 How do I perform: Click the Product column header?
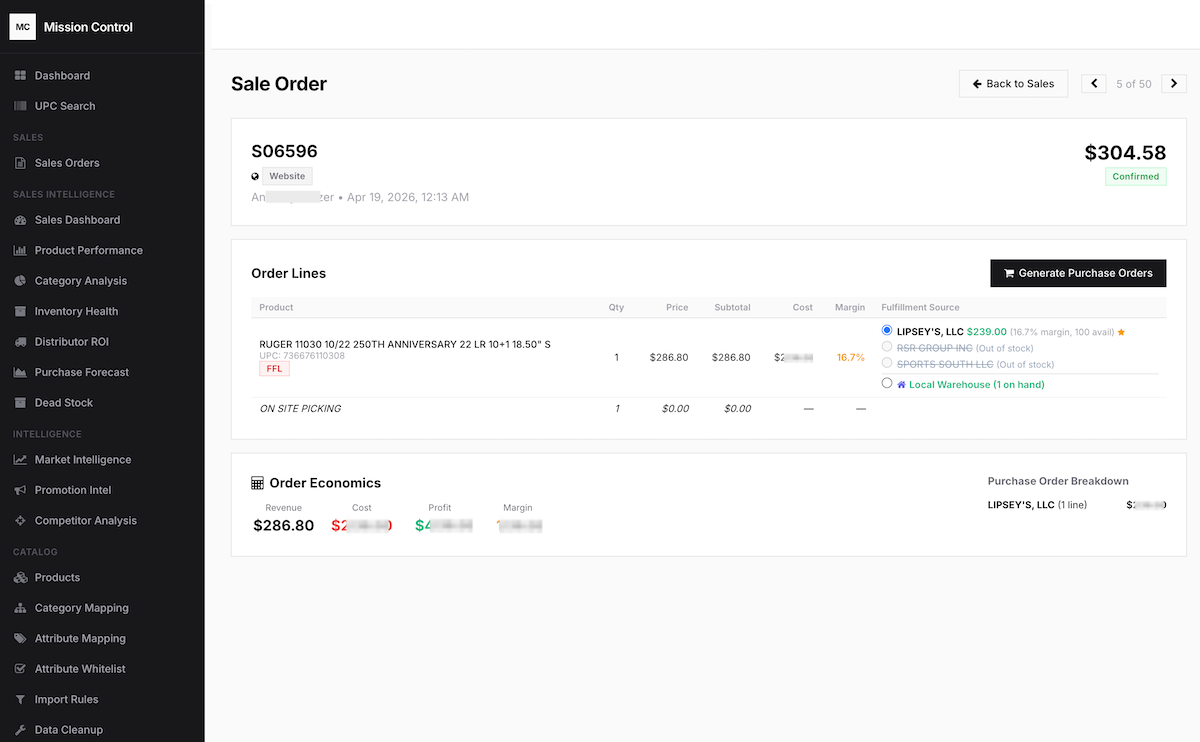276,308
